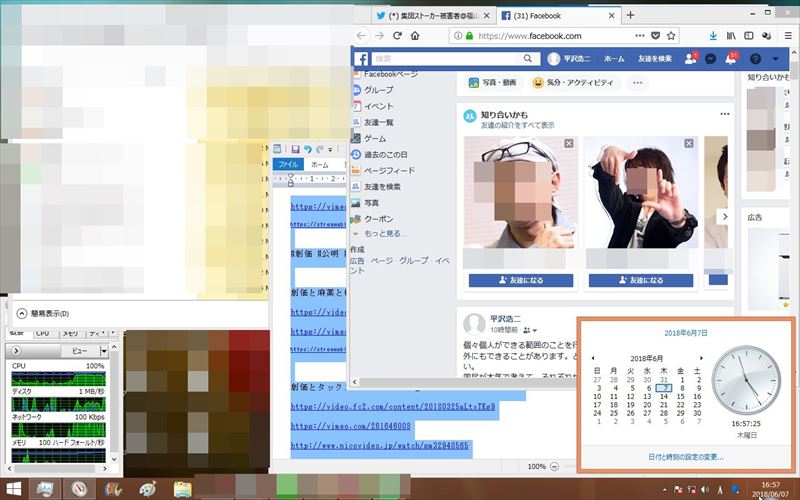Customize Word quick access toolbar dropdown
The width and height of the screenshot is (800, 500).
pyautogui.click(x=330, y=149)
